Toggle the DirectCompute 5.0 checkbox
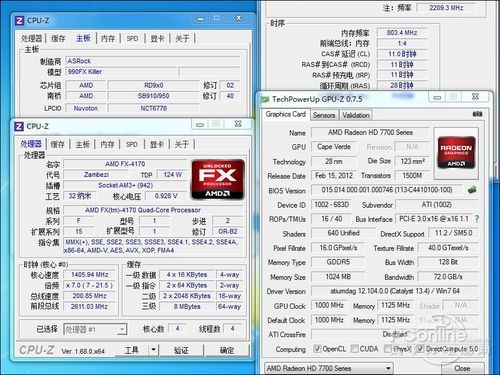 click(420, 349)
